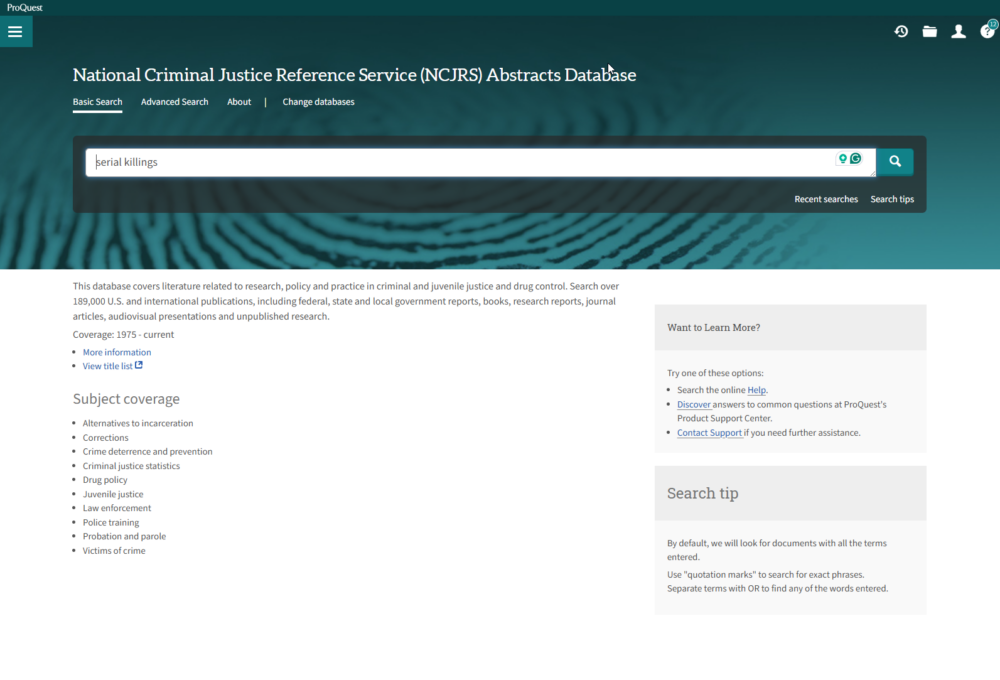Open the About tab
Image resolution: width=1000 pixels, height=680 pixels.
pos(239,101)
